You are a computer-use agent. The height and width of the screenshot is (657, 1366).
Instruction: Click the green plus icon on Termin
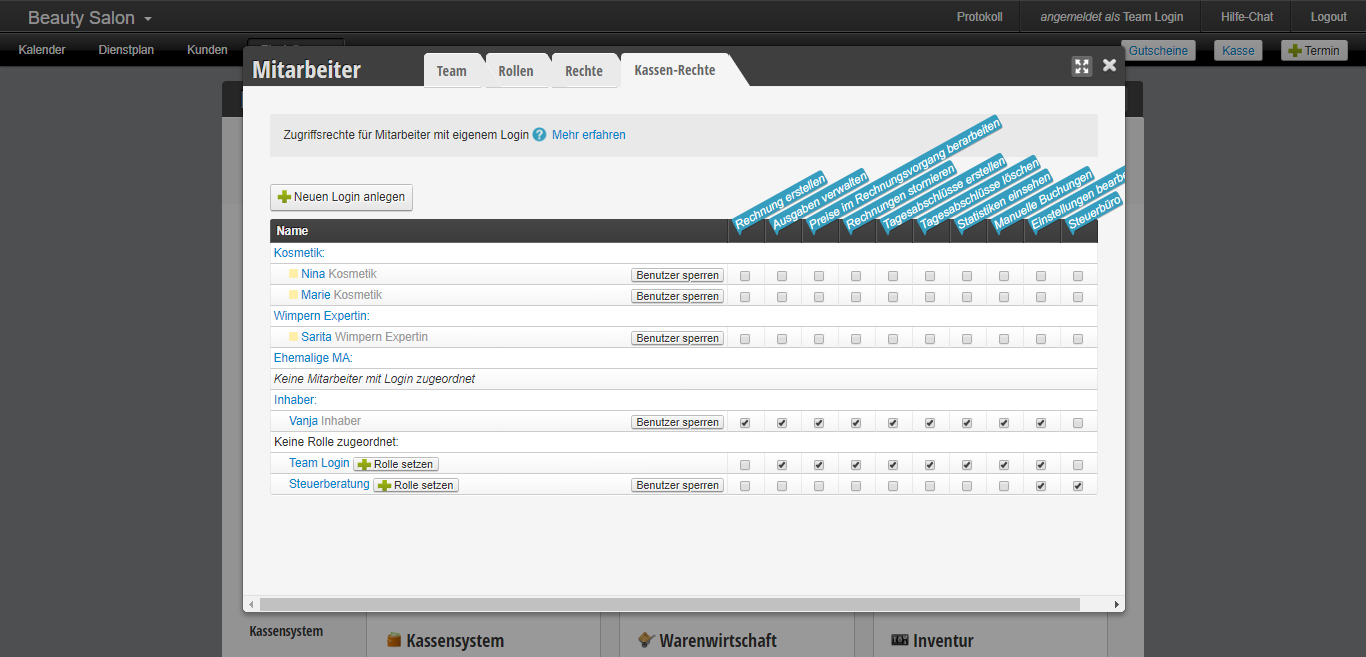pyautogui.click(x=1294, y=51)
